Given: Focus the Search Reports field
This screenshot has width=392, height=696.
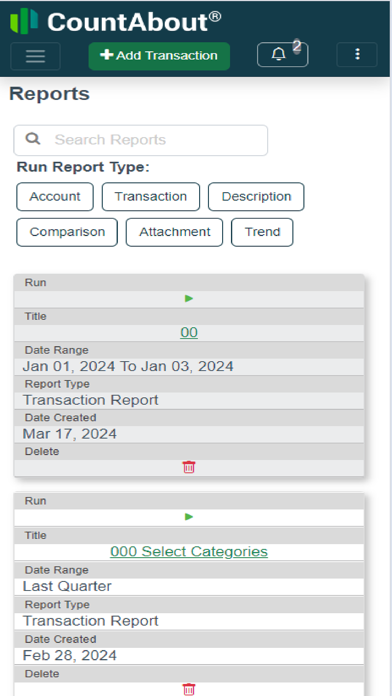Looking at the screenshot, I should (x=141, y=140).
